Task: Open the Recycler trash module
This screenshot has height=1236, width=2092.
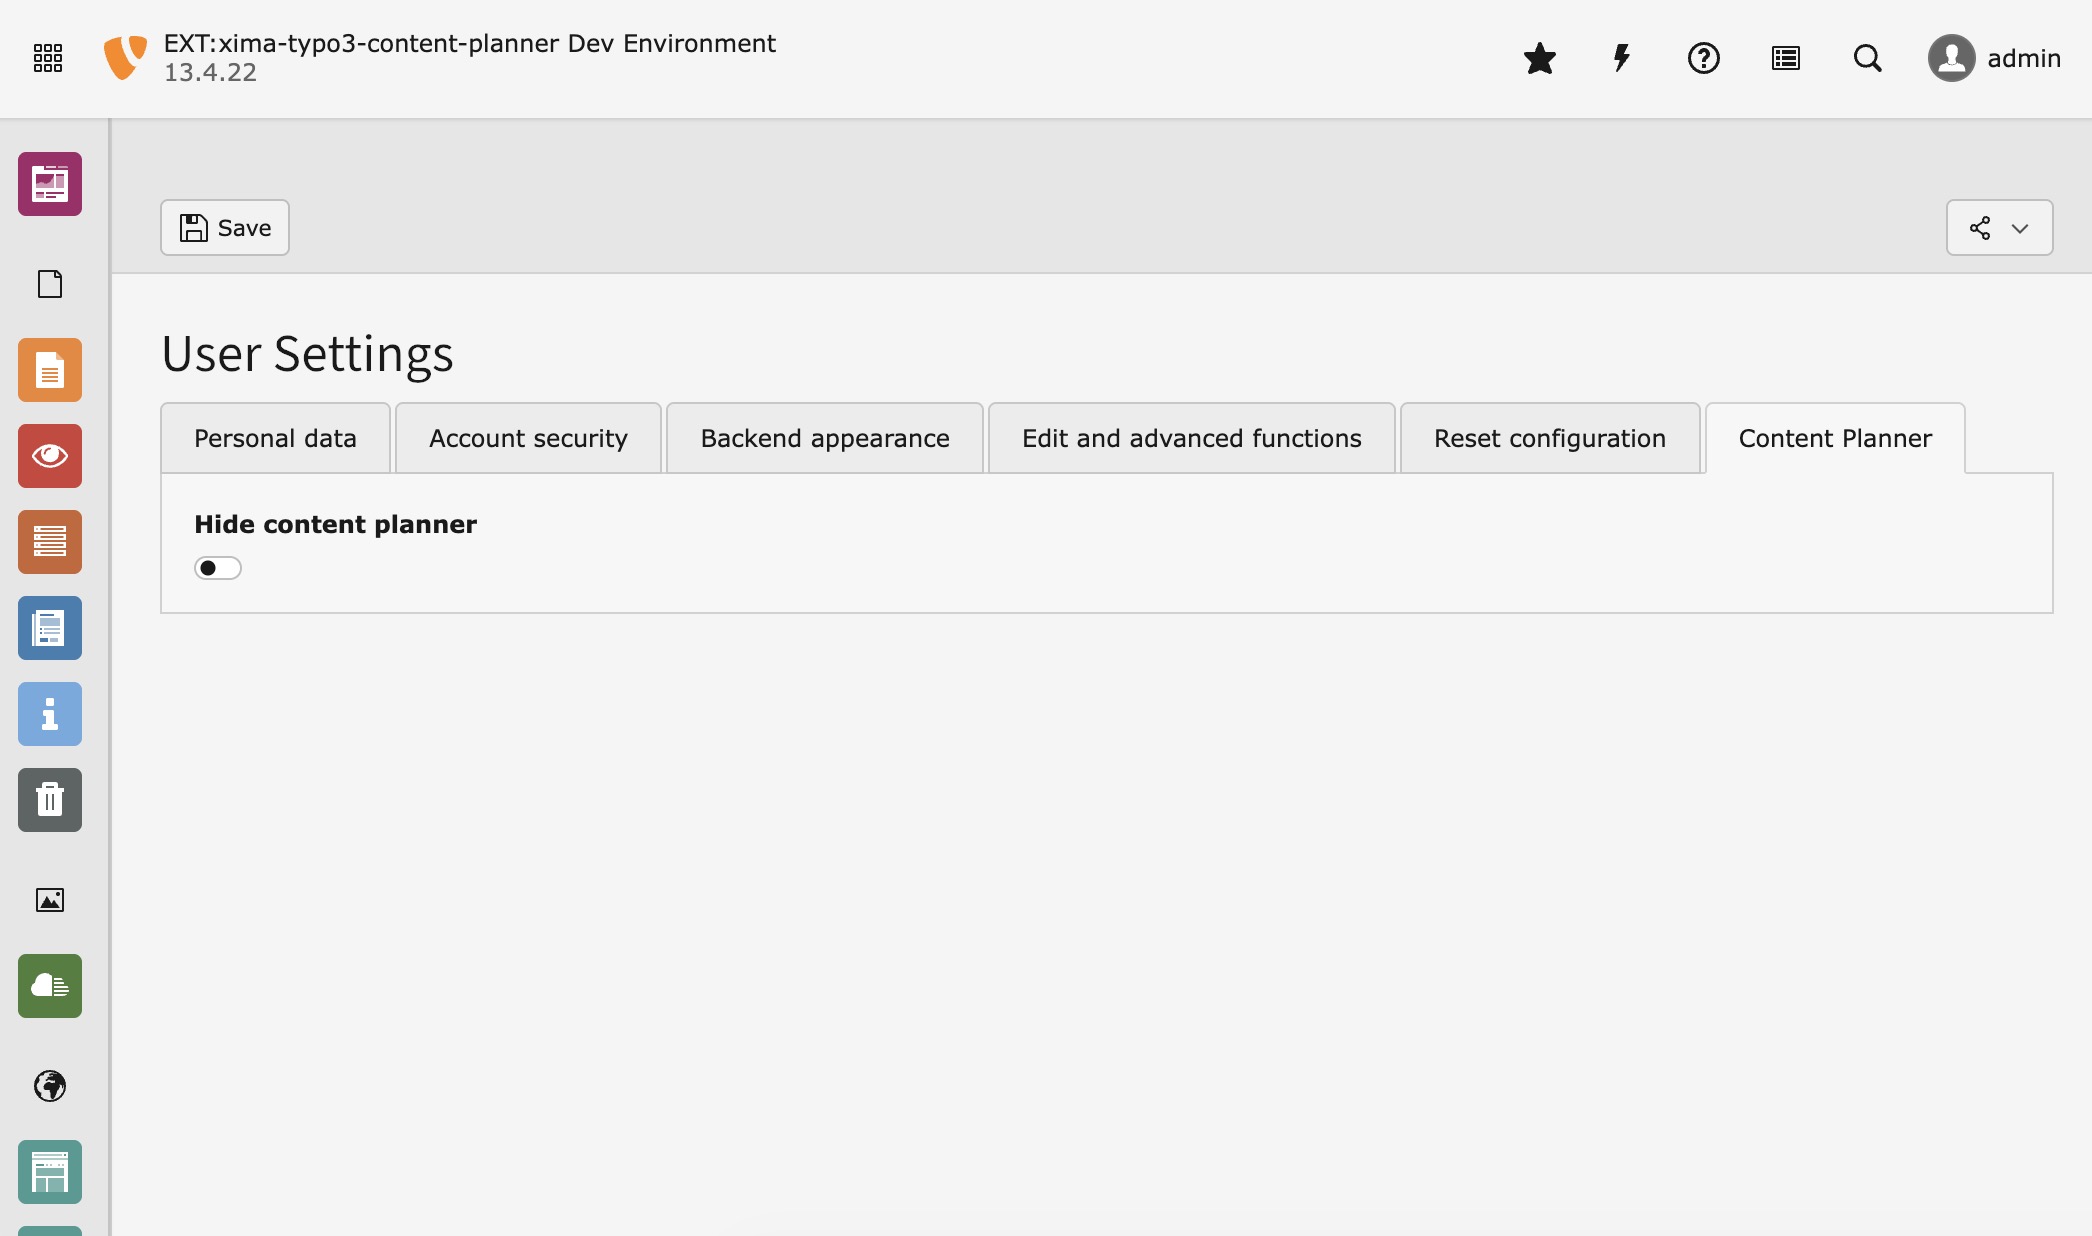Action: tap(50, 800)
